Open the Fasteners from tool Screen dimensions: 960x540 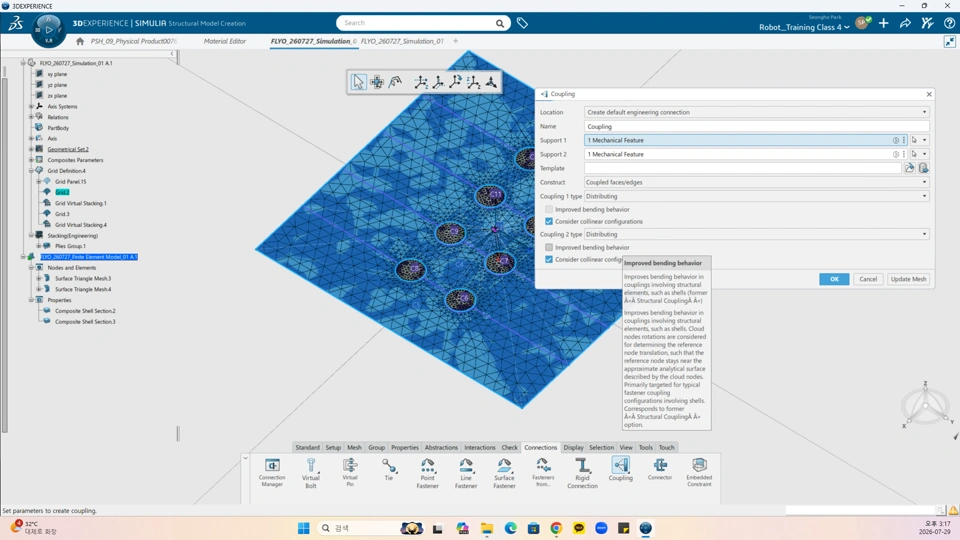point(543,472)
